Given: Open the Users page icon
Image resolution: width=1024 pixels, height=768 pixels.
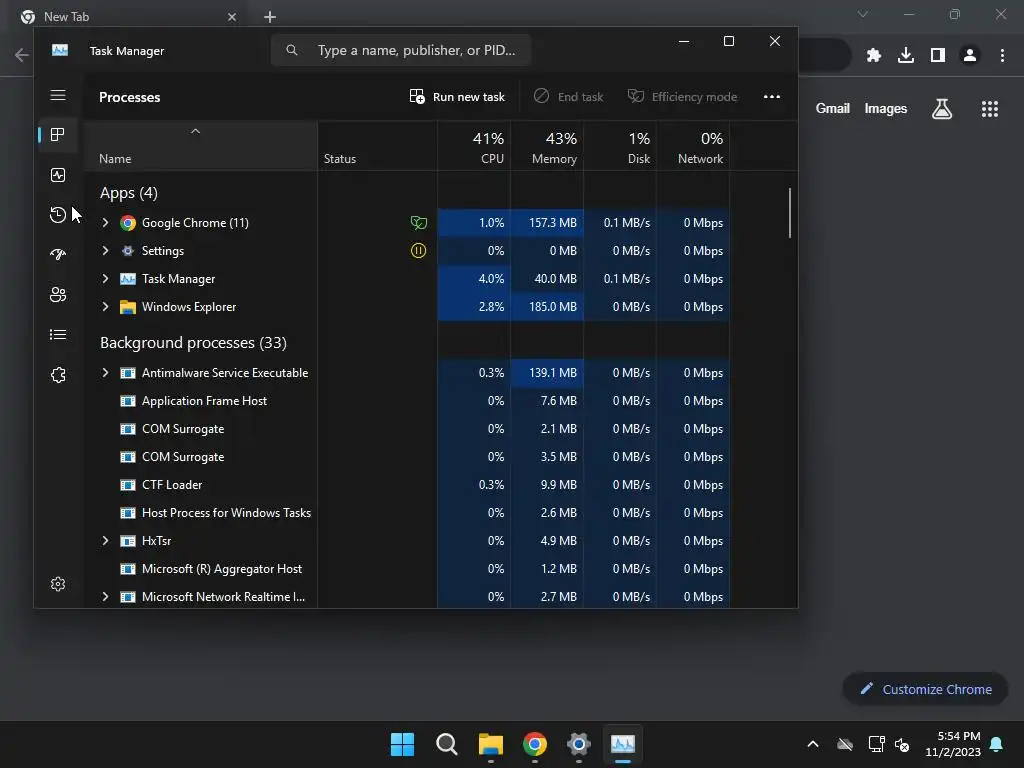Looking at the screenshot, I should (x=57, y=295).
